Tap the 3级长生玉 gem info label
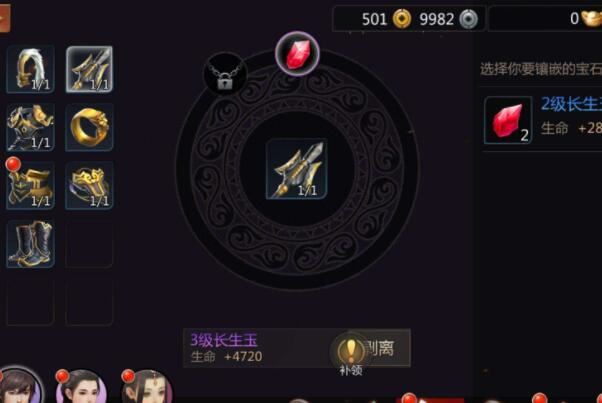Screen dimensions: 602x403 [x=225, y=340]
